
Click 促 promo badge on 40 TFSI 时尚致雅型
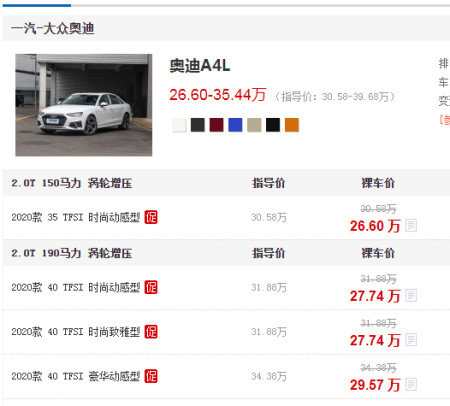(x=151, y=332)
